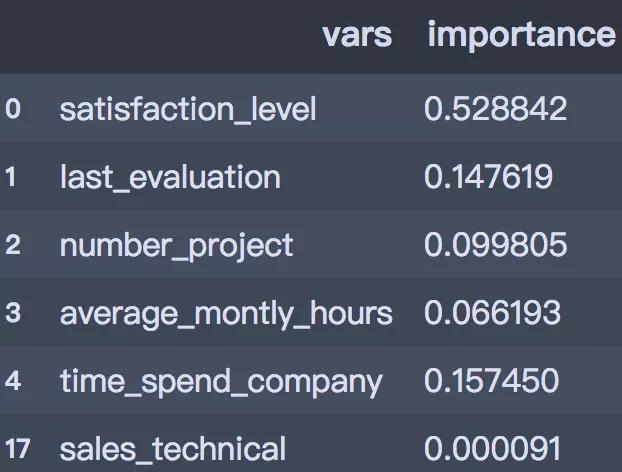Click row index 3

(x=13, y=313)
